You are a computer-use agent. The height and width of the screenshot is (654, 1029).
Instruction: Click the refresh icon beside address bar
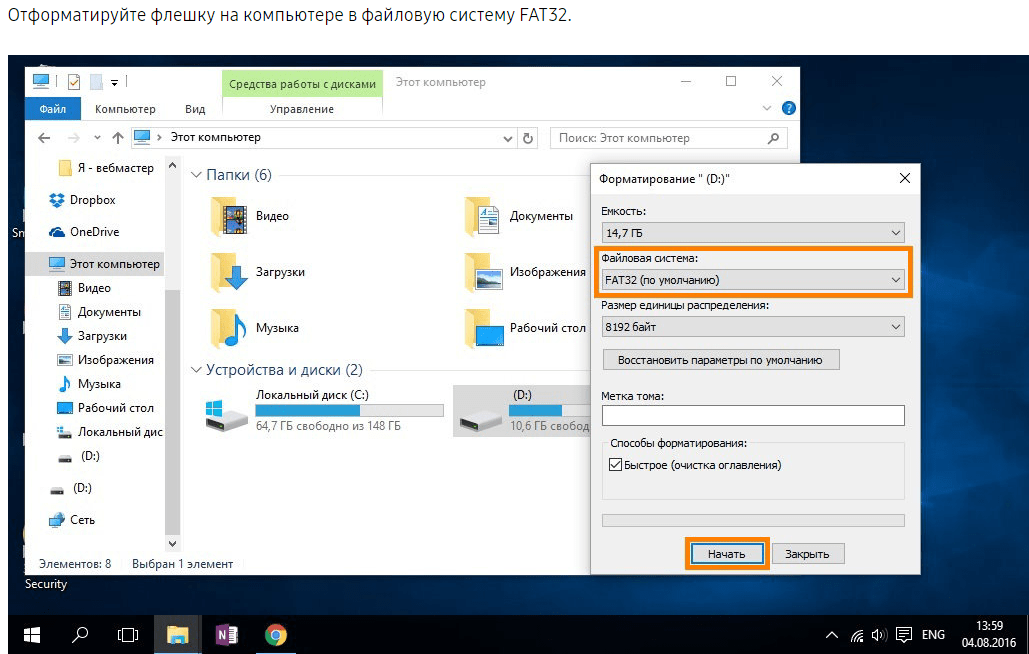pos(529,138)
